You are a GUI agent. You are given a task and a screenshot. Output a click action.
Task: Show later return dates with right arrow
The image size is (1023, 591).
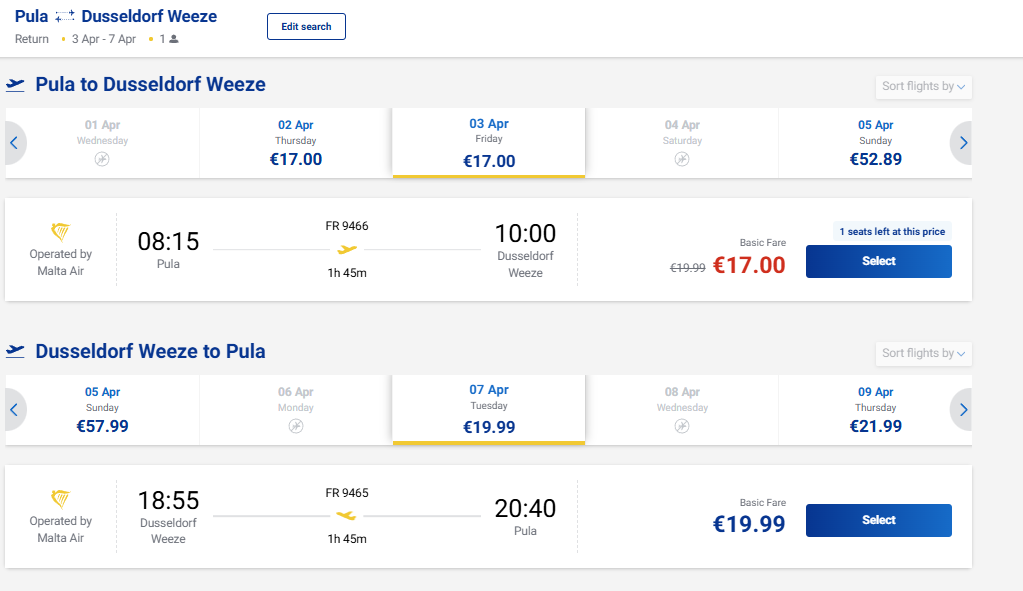click(x=963, y=410)
